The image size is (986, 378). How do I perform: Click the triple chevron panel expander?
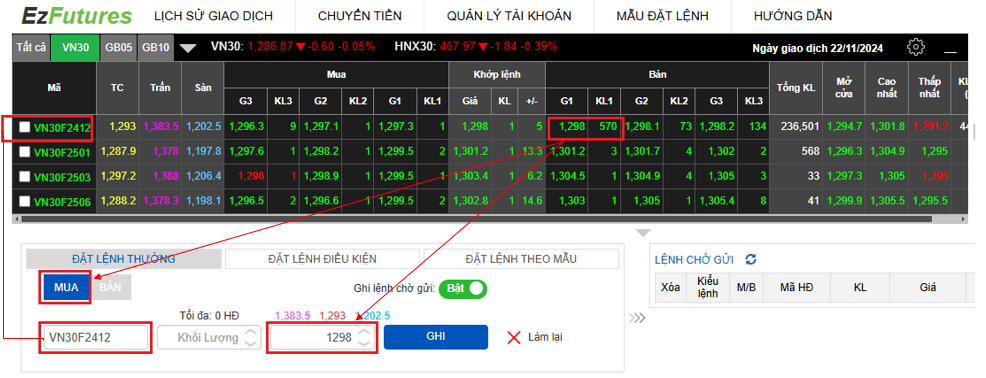tap(638, 318)
